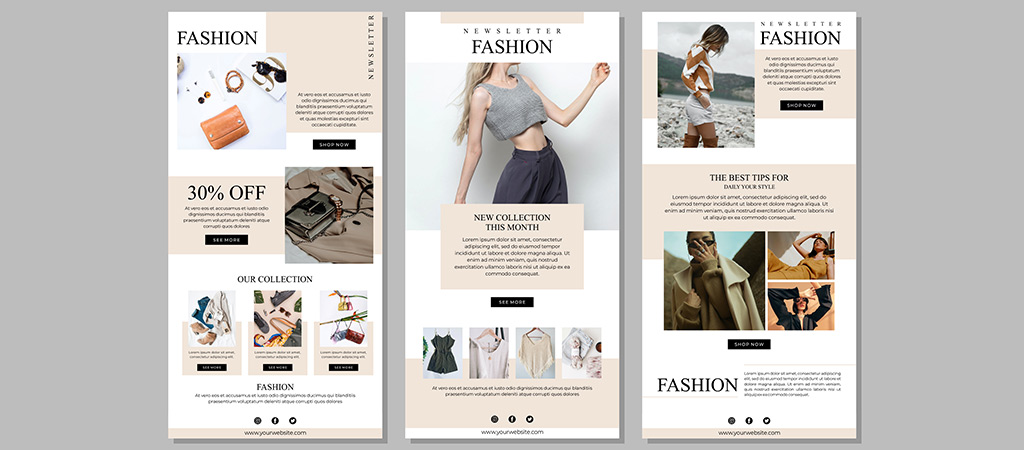Image resolution: width=1024 pixels, height=450 pixels.
Task: Select the green romper product thumbnail
Action: tap(442, 353)
